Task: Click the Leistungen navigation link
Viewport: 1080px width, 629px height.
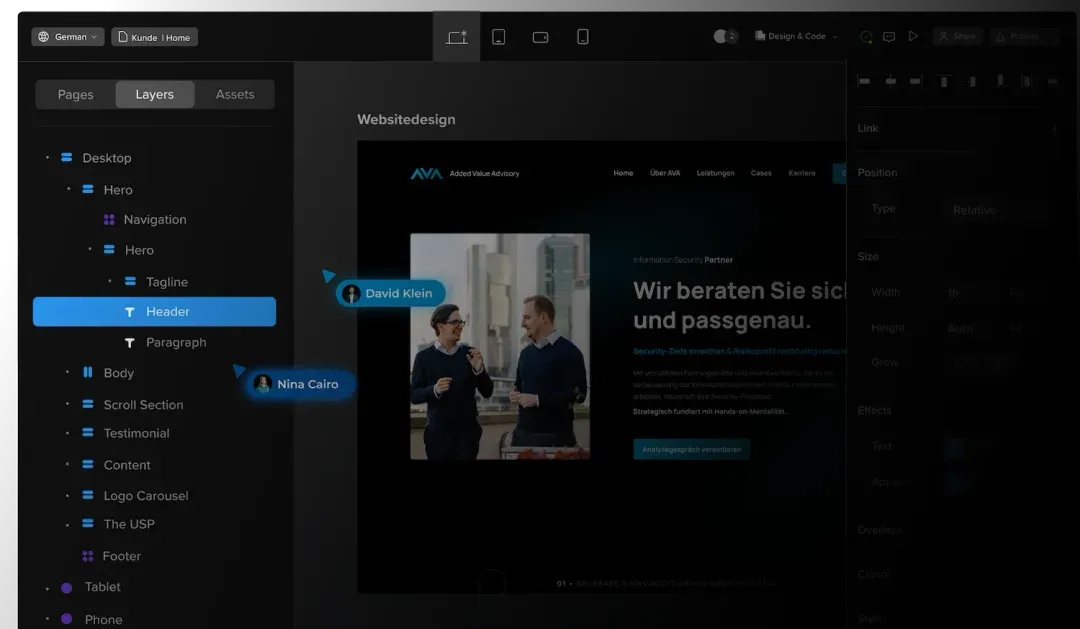Action: [716, 173]
